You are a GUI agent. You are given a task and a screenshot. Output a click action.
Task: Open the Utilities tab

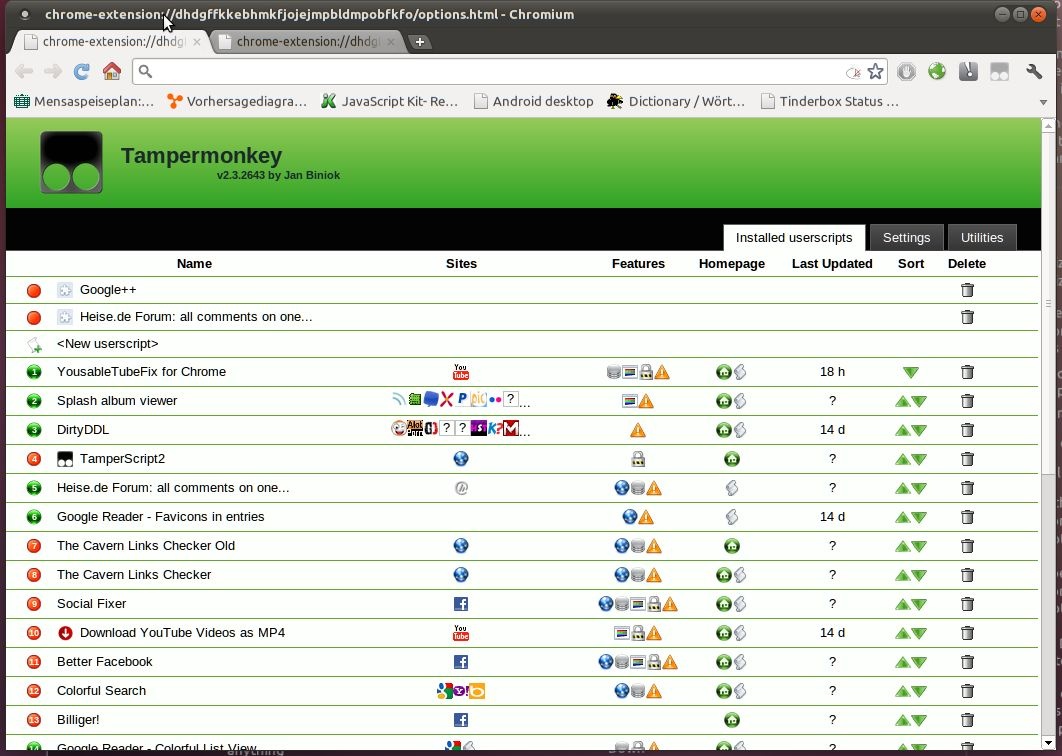point(981,238)
